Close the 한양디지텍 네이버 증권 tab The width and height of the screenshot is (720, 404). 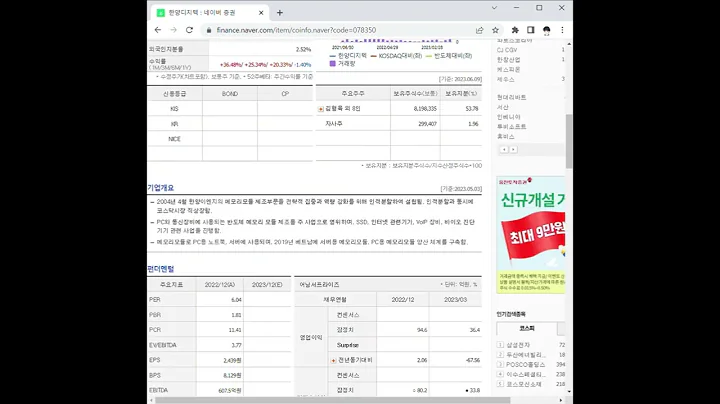coord(261,13)
